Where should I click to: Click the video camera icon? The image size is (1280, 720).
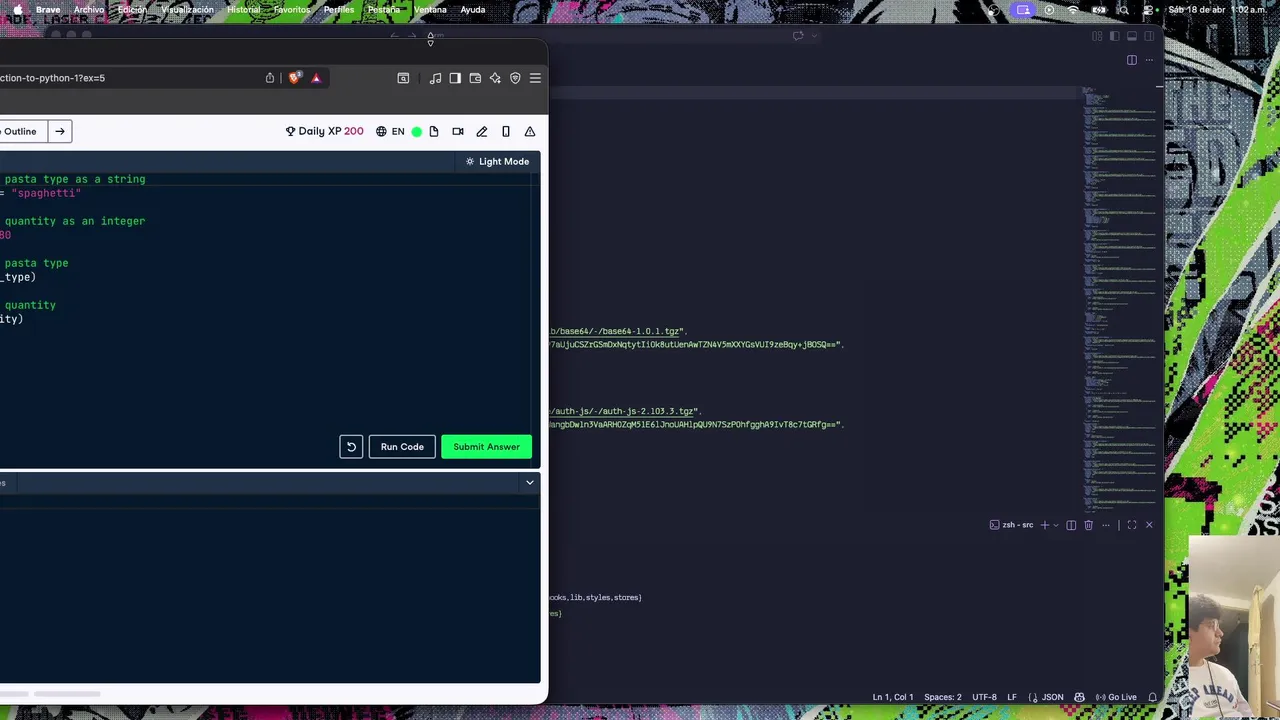pyautogui.click(x=458, y=131)
